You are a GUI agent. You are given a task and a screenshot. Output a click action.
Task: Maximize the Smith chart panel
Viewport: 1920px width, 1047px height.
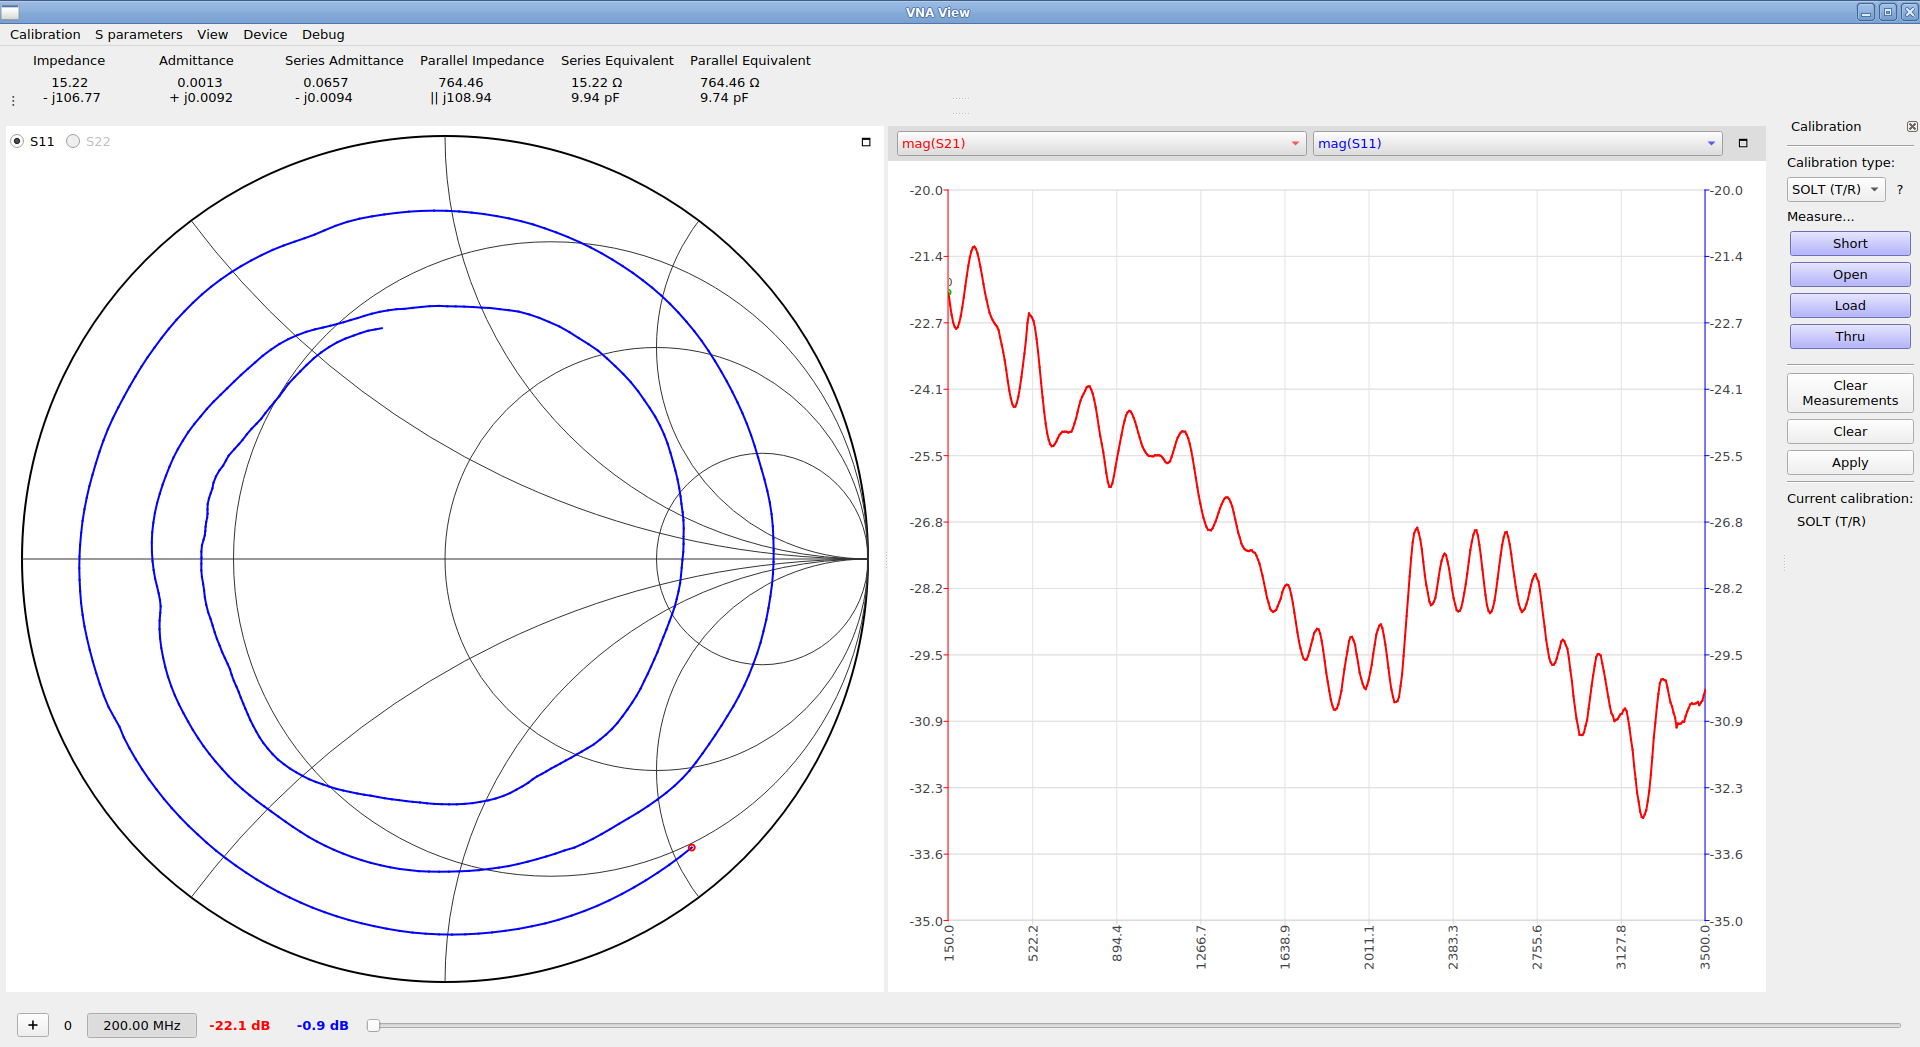[866, 142]
